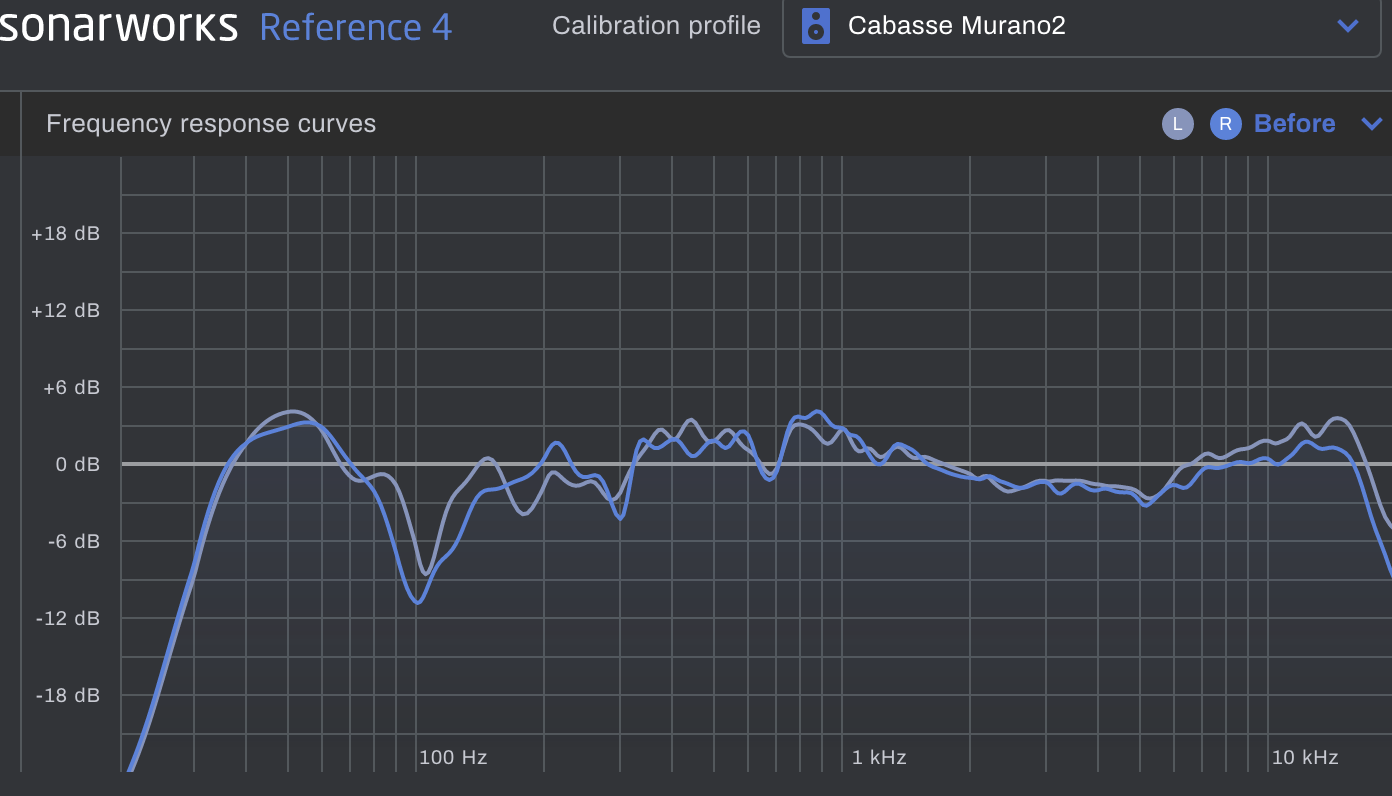Toggle the R channel curve indicator

[x=1225, y=124]
